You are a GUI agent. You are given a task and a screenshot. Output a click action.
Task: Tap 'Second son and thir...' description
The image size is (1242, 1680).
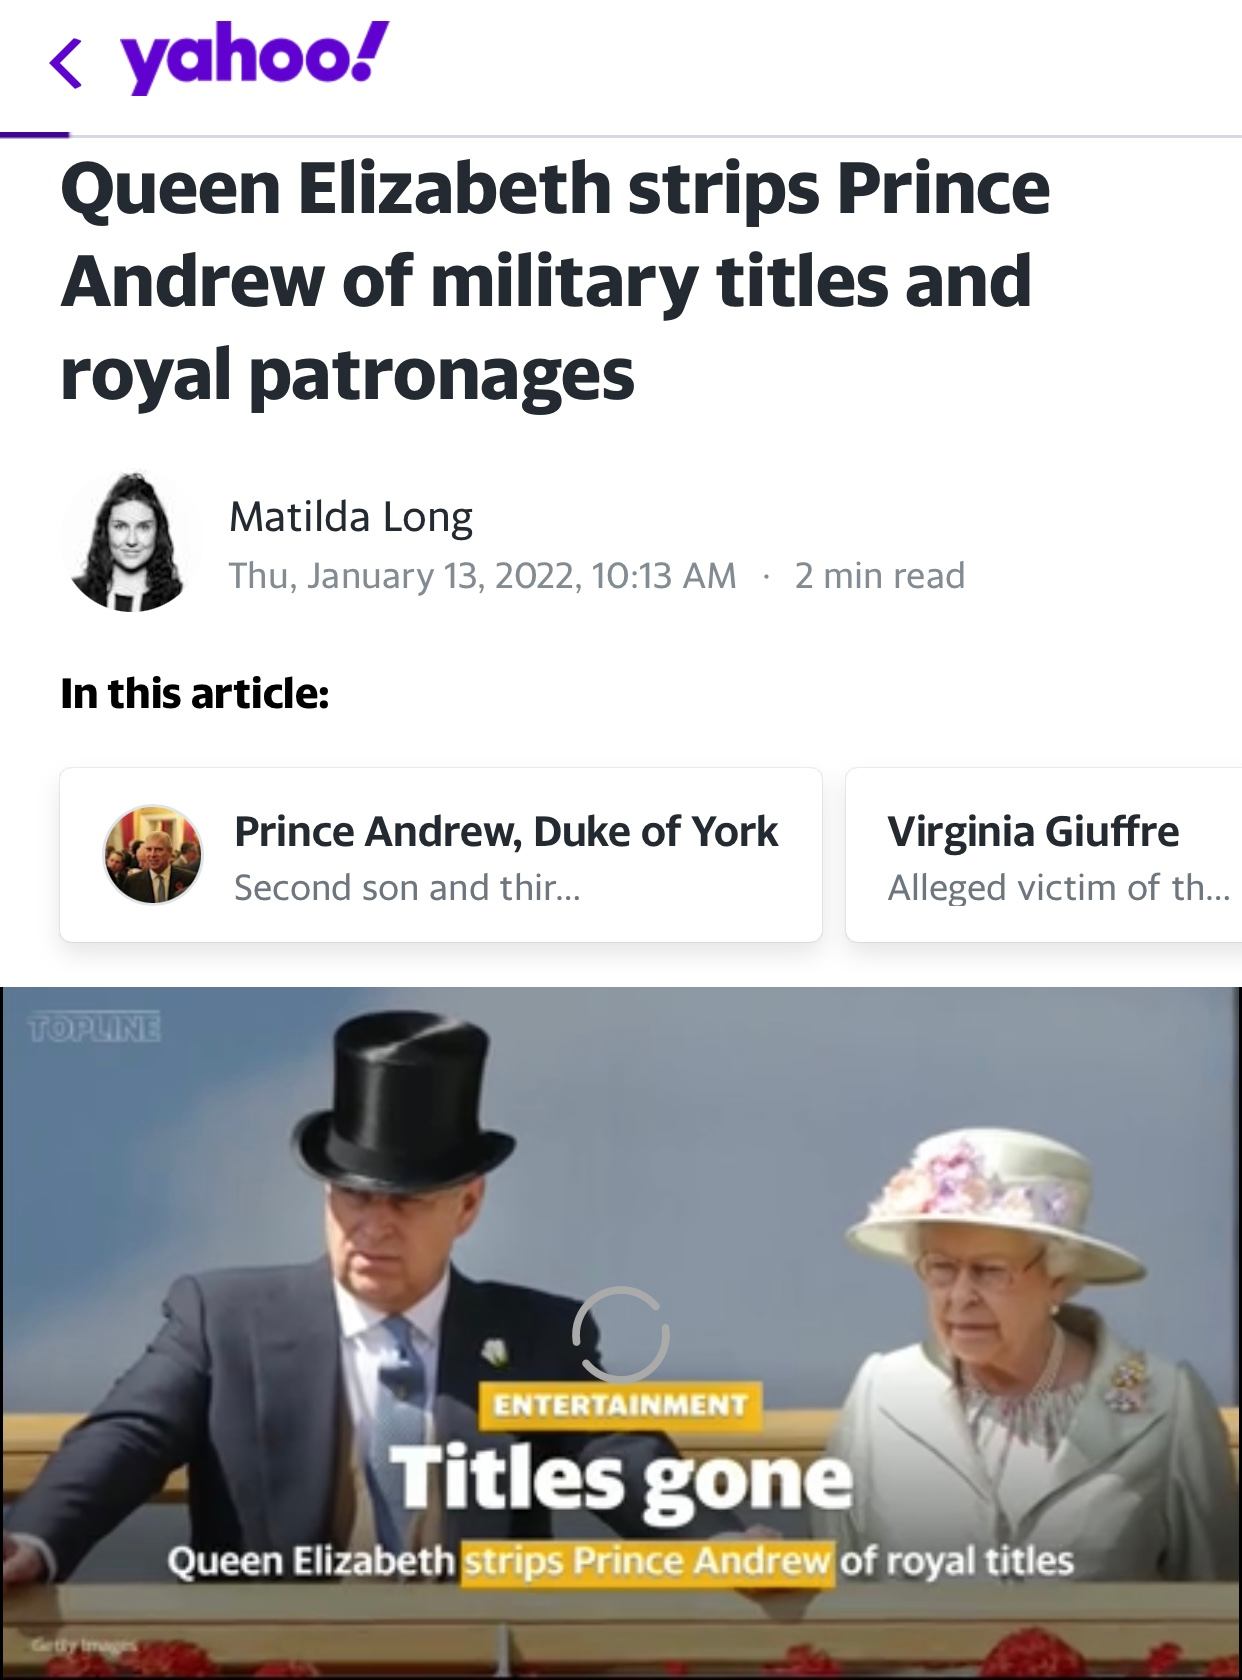(x=407, y=887)
